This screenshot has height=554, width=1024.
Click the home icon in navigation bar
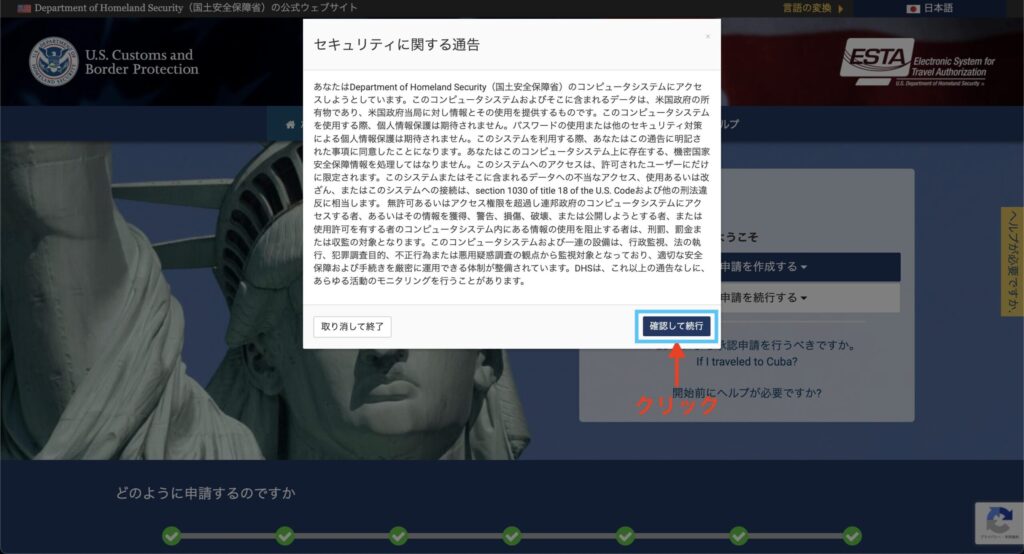[291, 124]
